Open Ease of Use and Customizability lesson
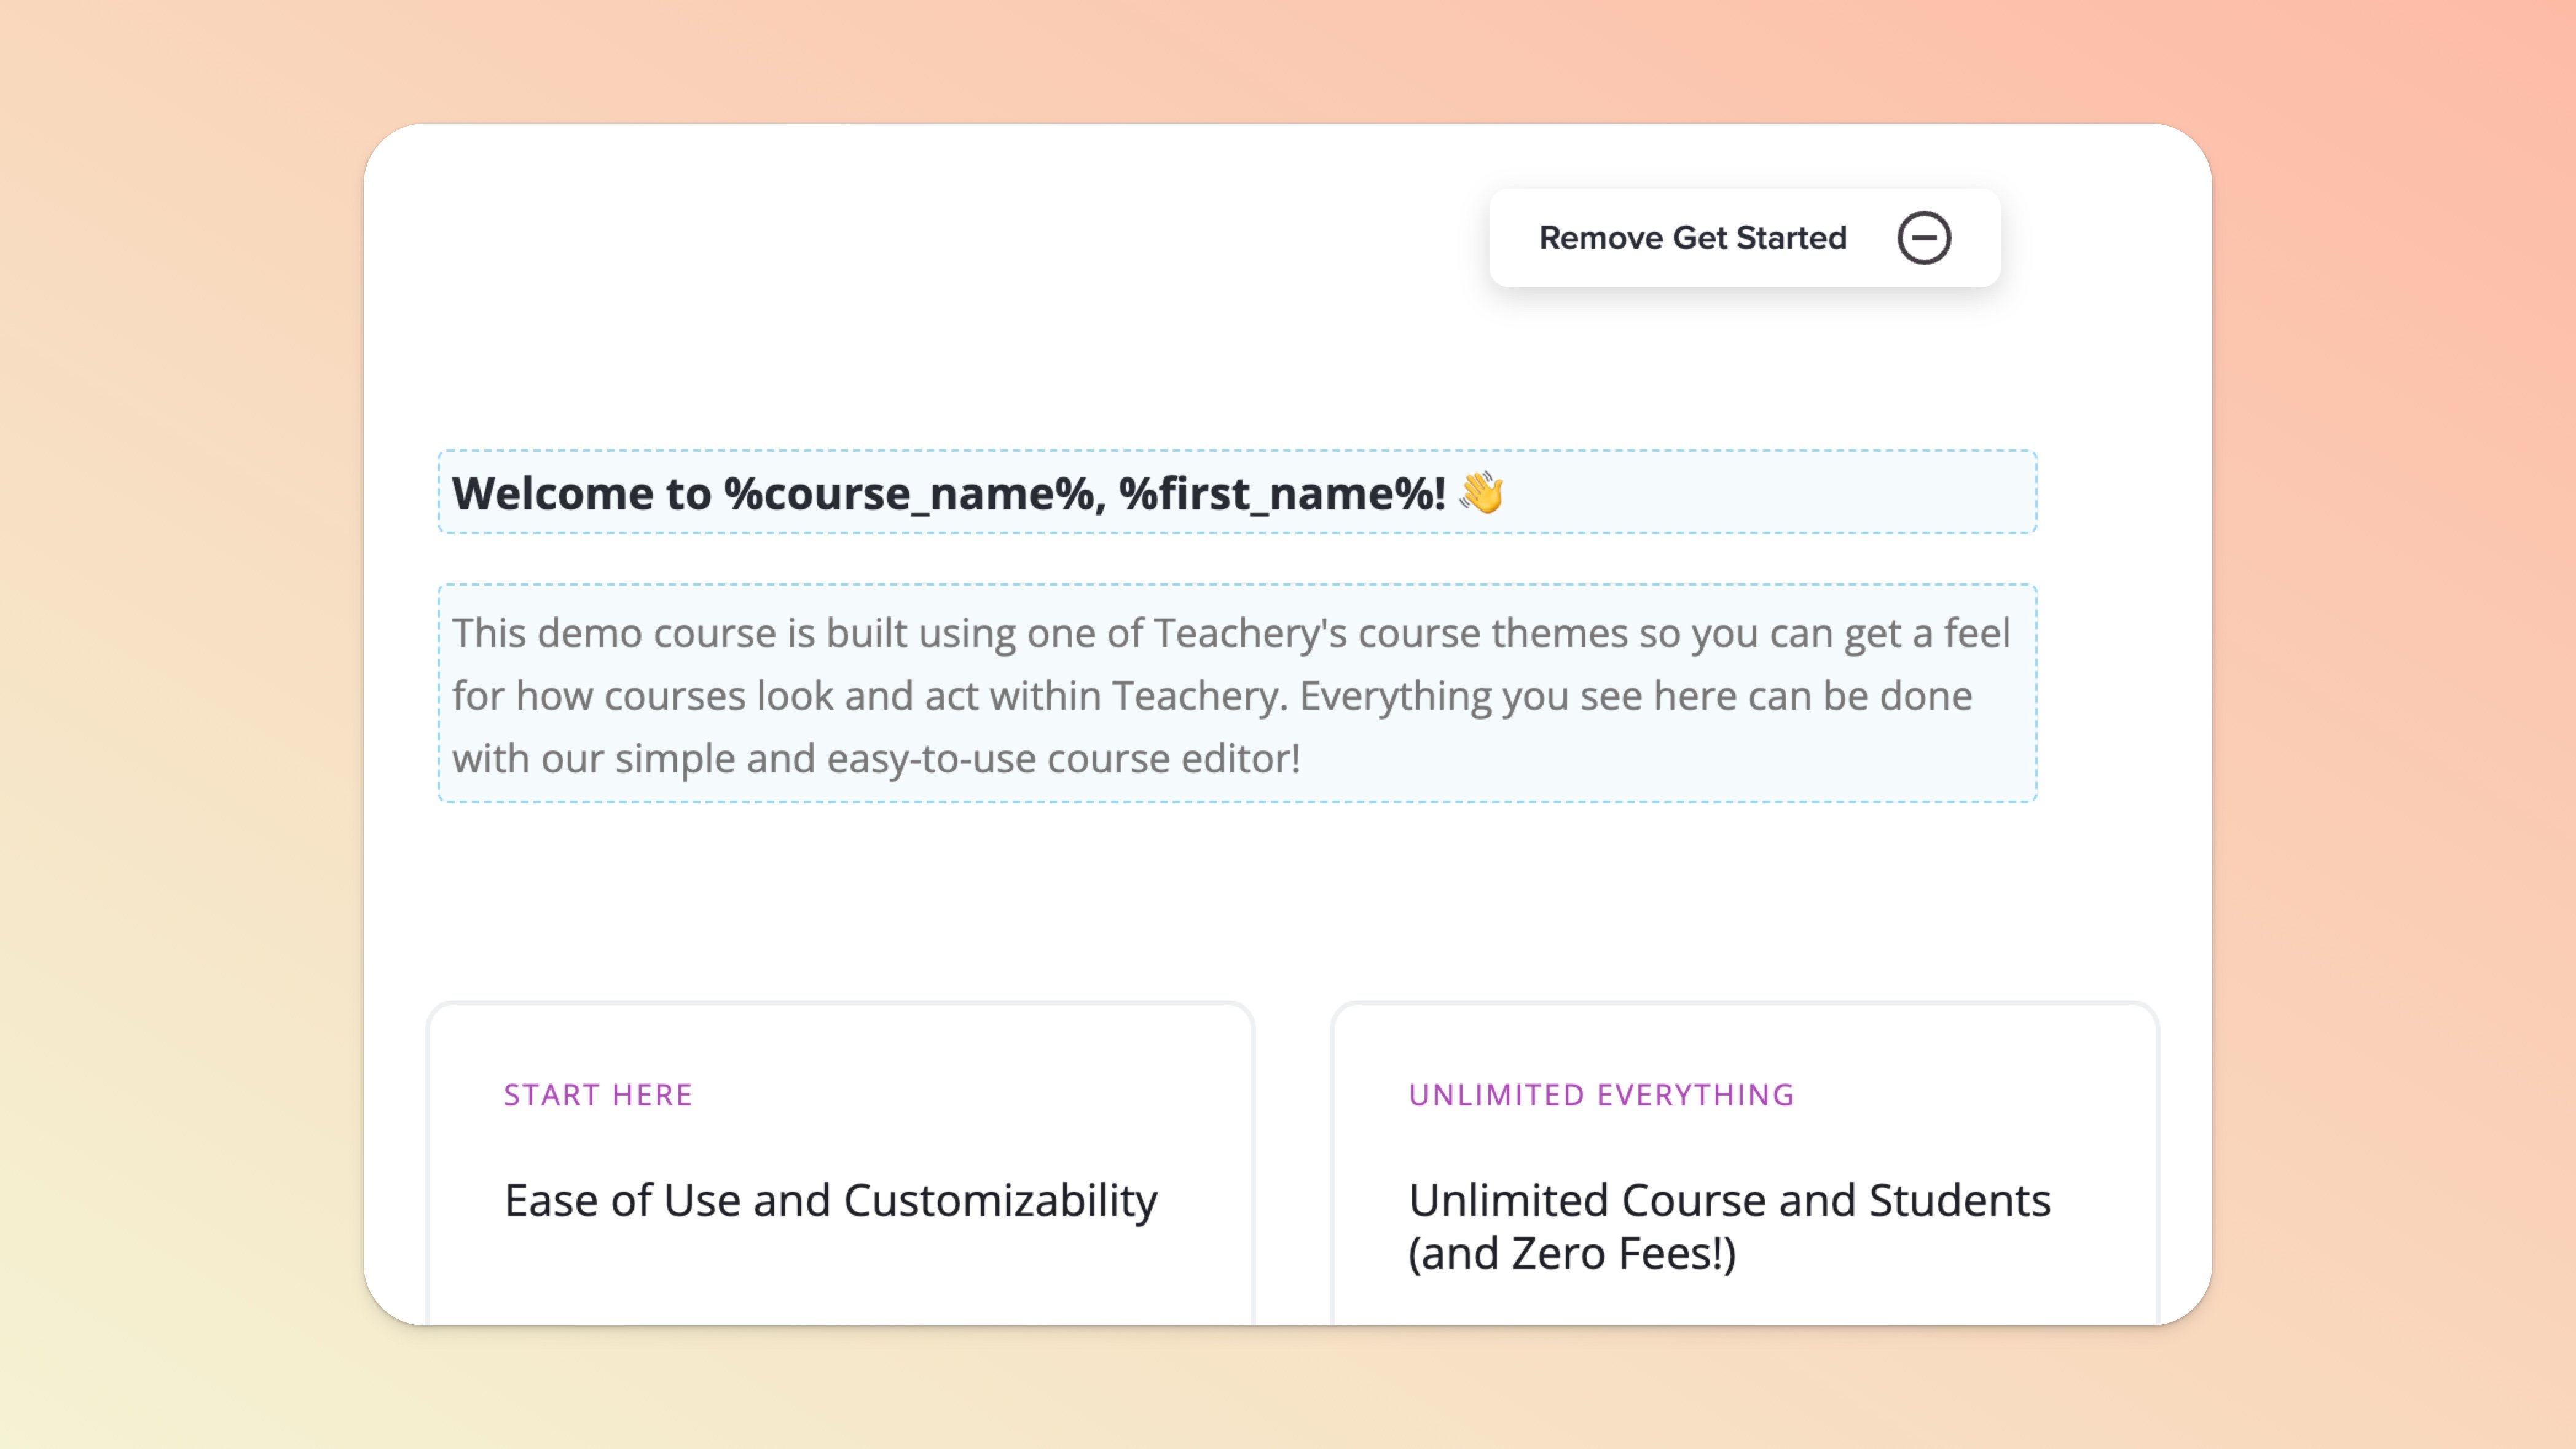Image resolution: width=2576 pixels, height=1449 pixels. coord(830,1200)
